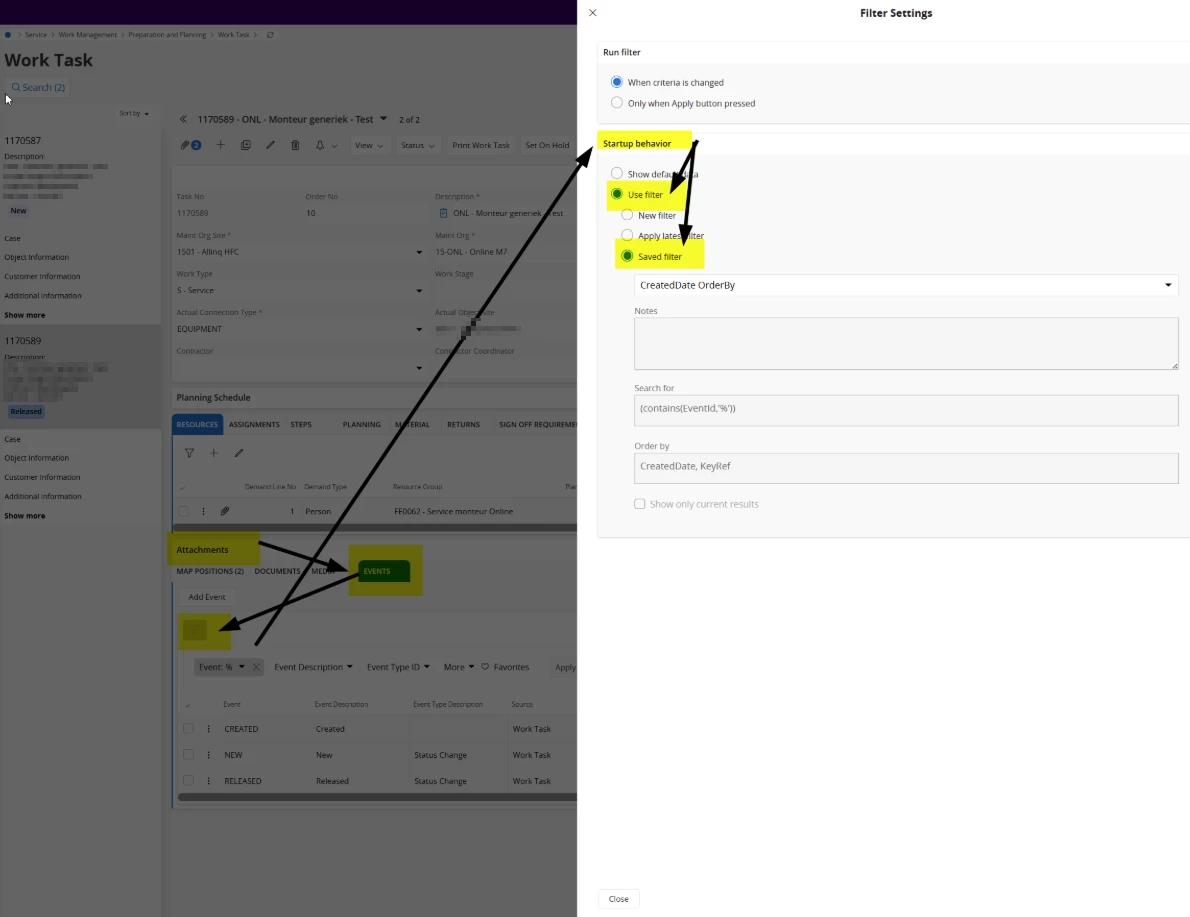Screen dimensions: 1190x917
Task: Open record selector dropdown next to task title
Action: (x=383, y=118)
